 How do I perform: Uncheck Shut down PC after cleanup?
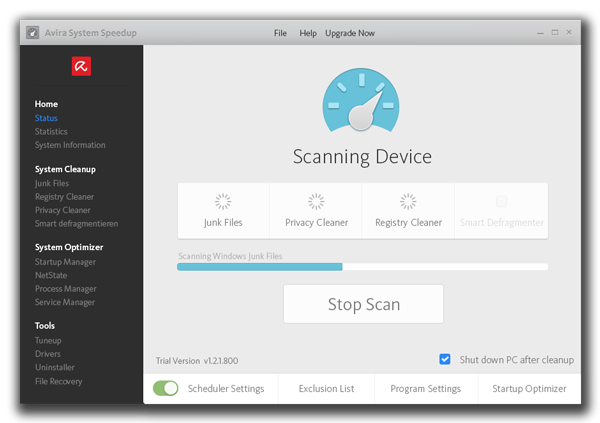coord(445,359)
